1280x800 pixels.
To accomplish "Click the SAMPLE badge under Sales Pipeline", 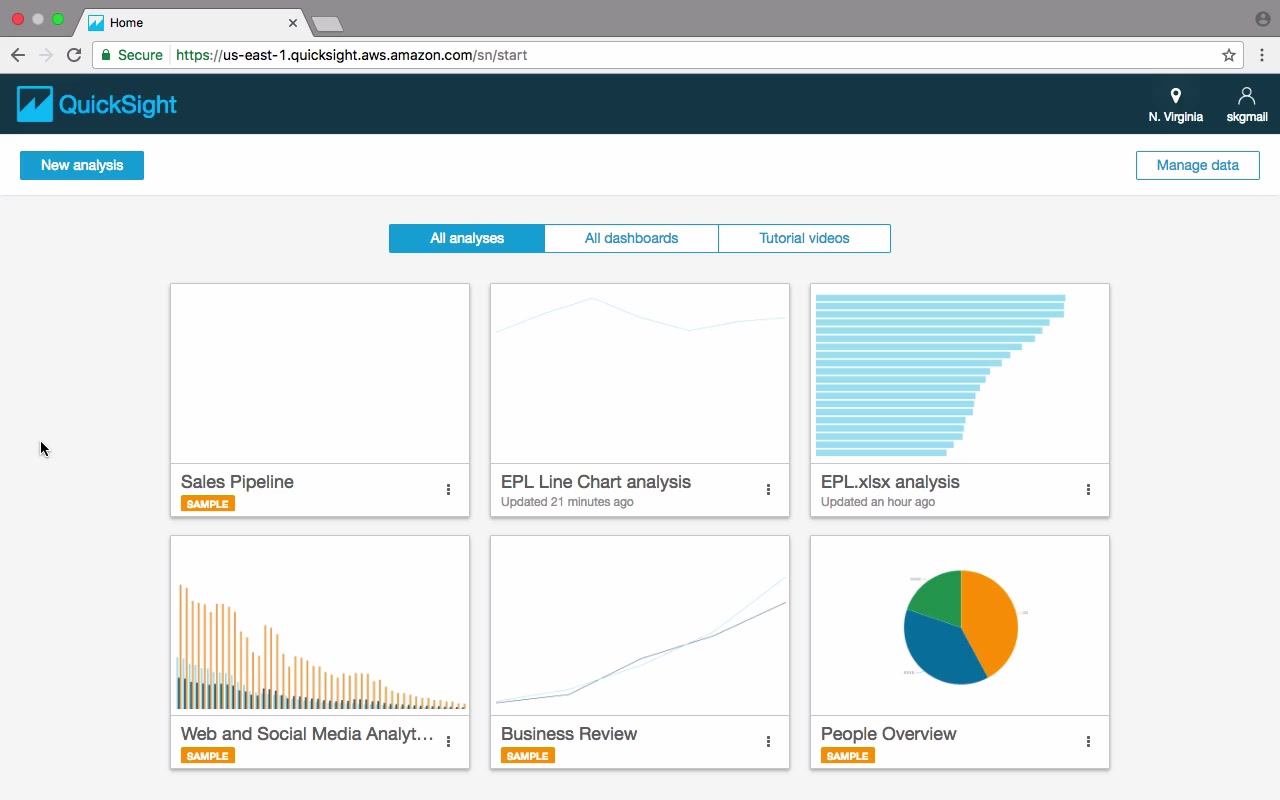I will pyautogui.click(x=208, y=504).
